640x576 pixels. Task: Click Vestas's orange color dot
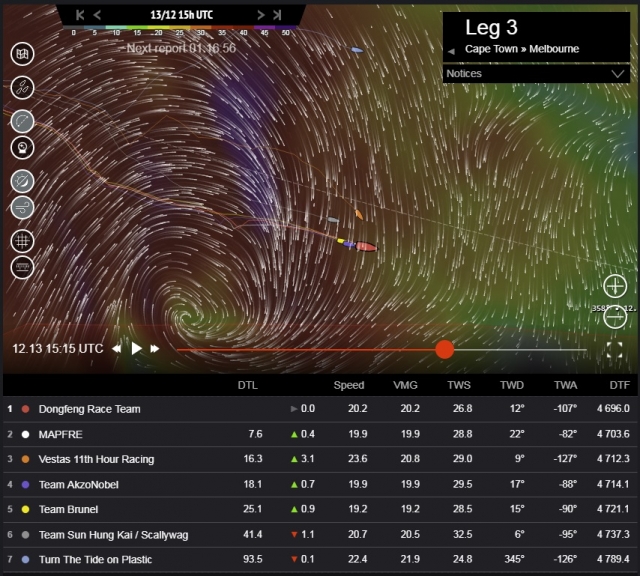pos(25,460)
